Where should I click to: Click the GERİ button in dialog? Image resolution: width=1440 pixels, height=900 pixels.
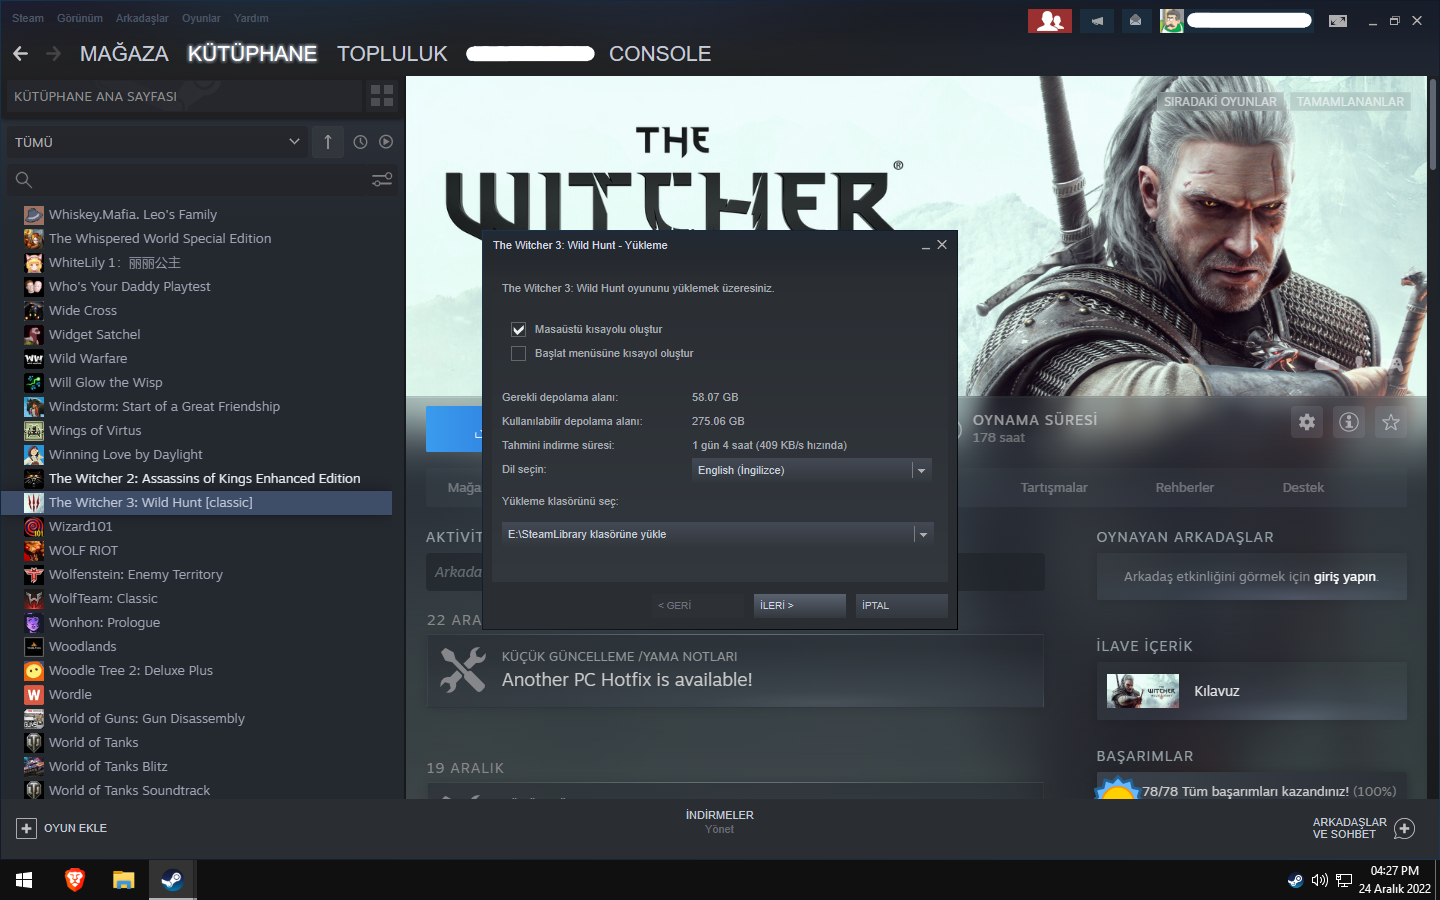[697, 605]
